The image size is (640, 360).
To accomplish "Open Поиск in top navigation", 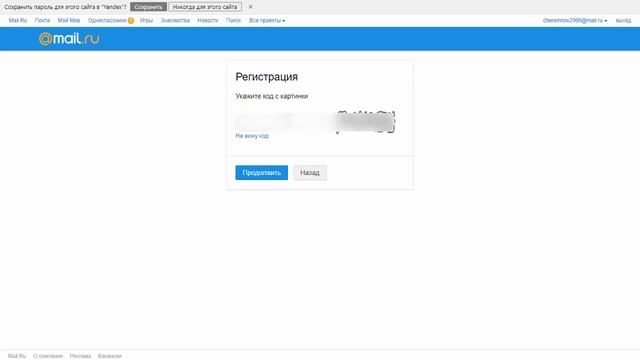I will [233, 20].
